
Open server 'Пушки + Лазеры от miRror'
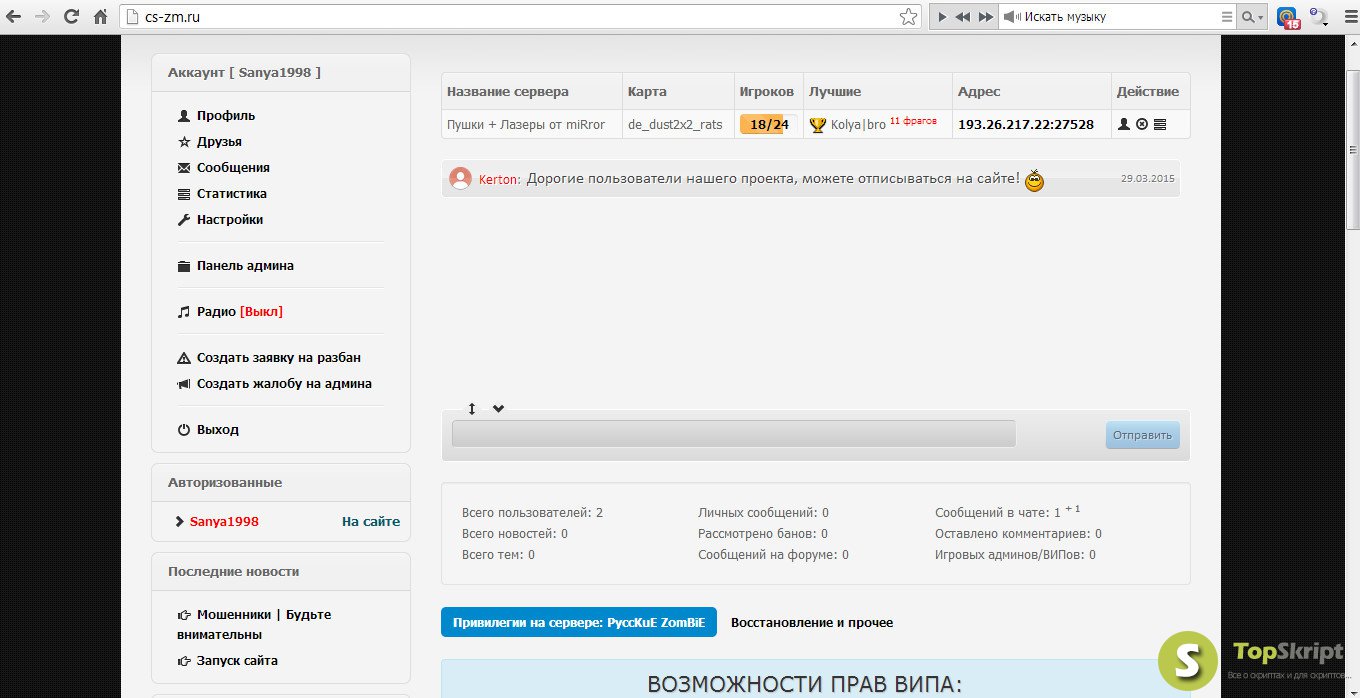click(x=526, y=125)
